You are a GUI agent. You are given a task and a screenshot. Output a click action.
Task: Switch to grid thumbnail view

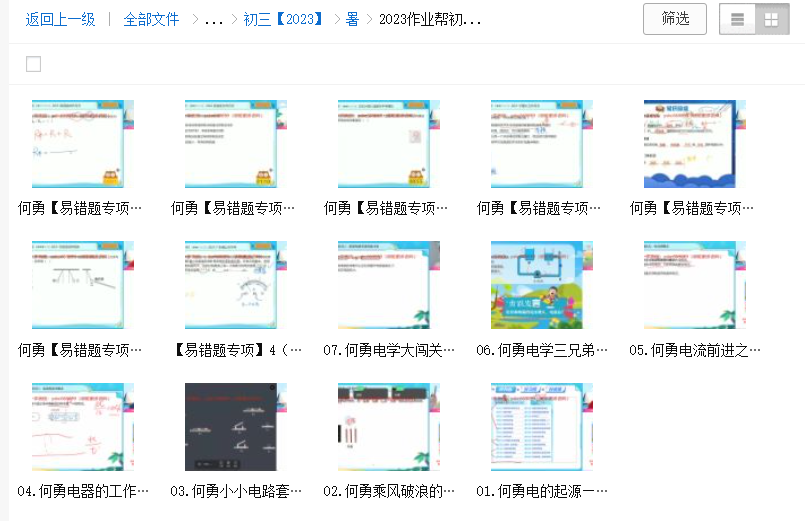coord(772,20)
